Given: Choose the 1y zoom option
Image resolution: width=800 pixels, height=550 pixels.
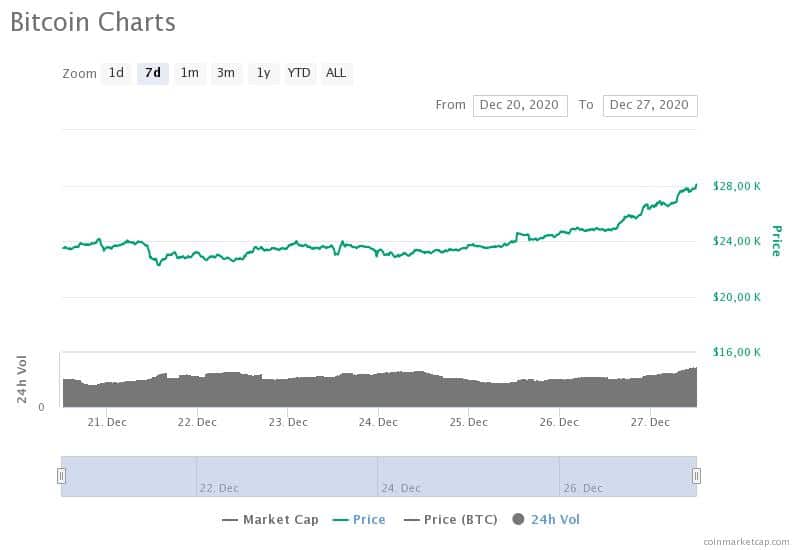Looking at the screenshot, I should click(263, 73).
